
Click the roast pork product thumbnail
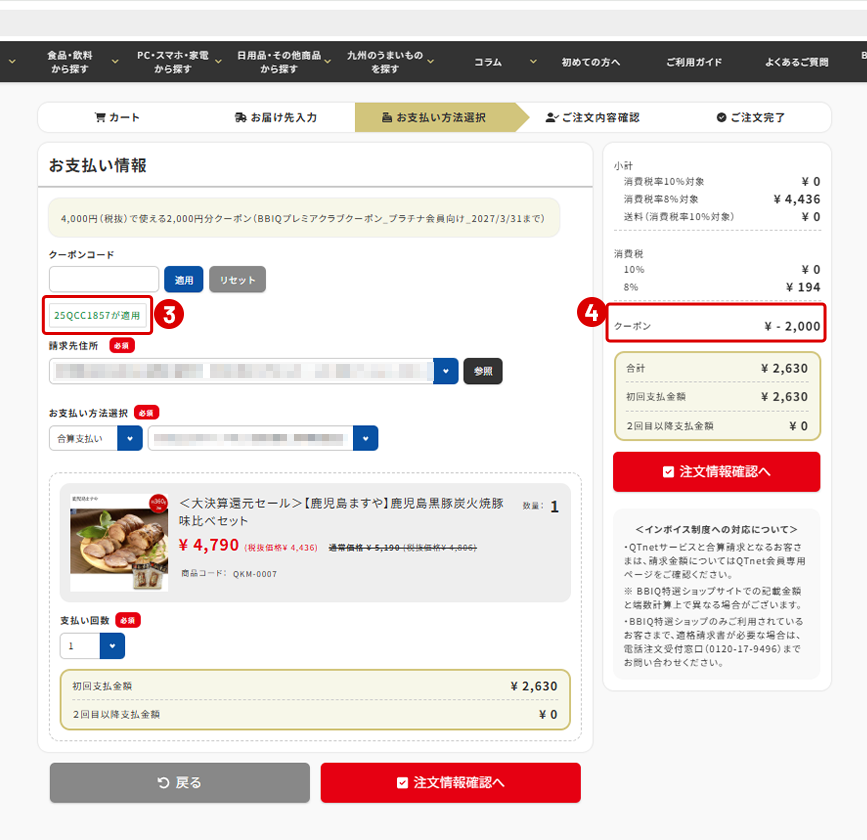pyautogui.click(x=119, y=542)
